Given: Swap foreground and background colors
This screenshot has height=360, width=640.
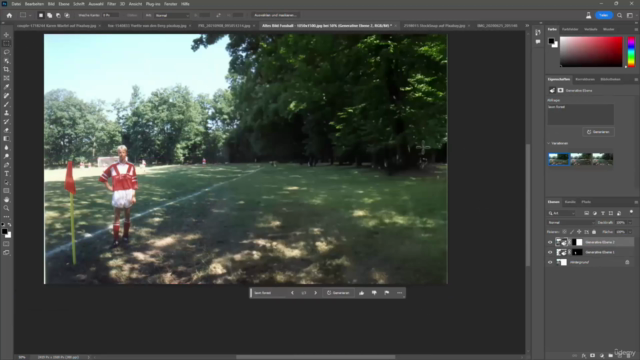Looking at the screenshot, I should click(x=9, y=225).
